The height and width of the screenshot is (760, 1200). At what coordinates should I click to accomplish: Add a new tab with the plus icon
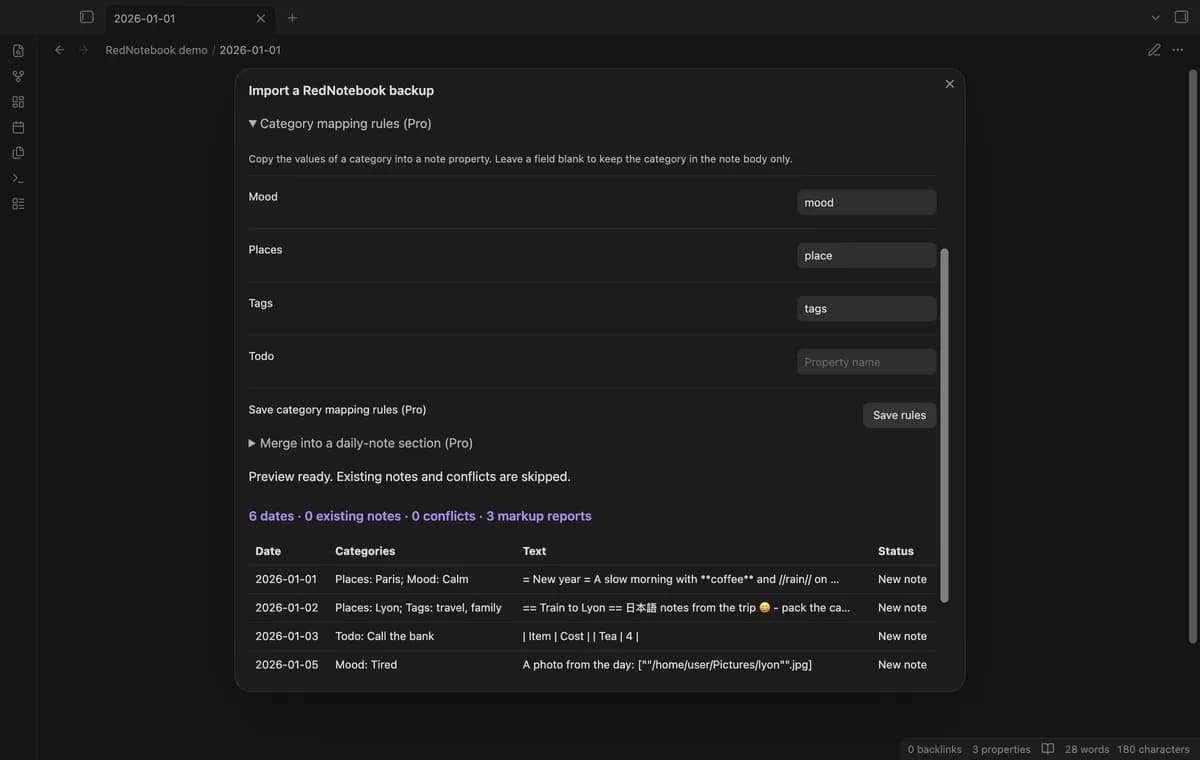click(292, 17)
